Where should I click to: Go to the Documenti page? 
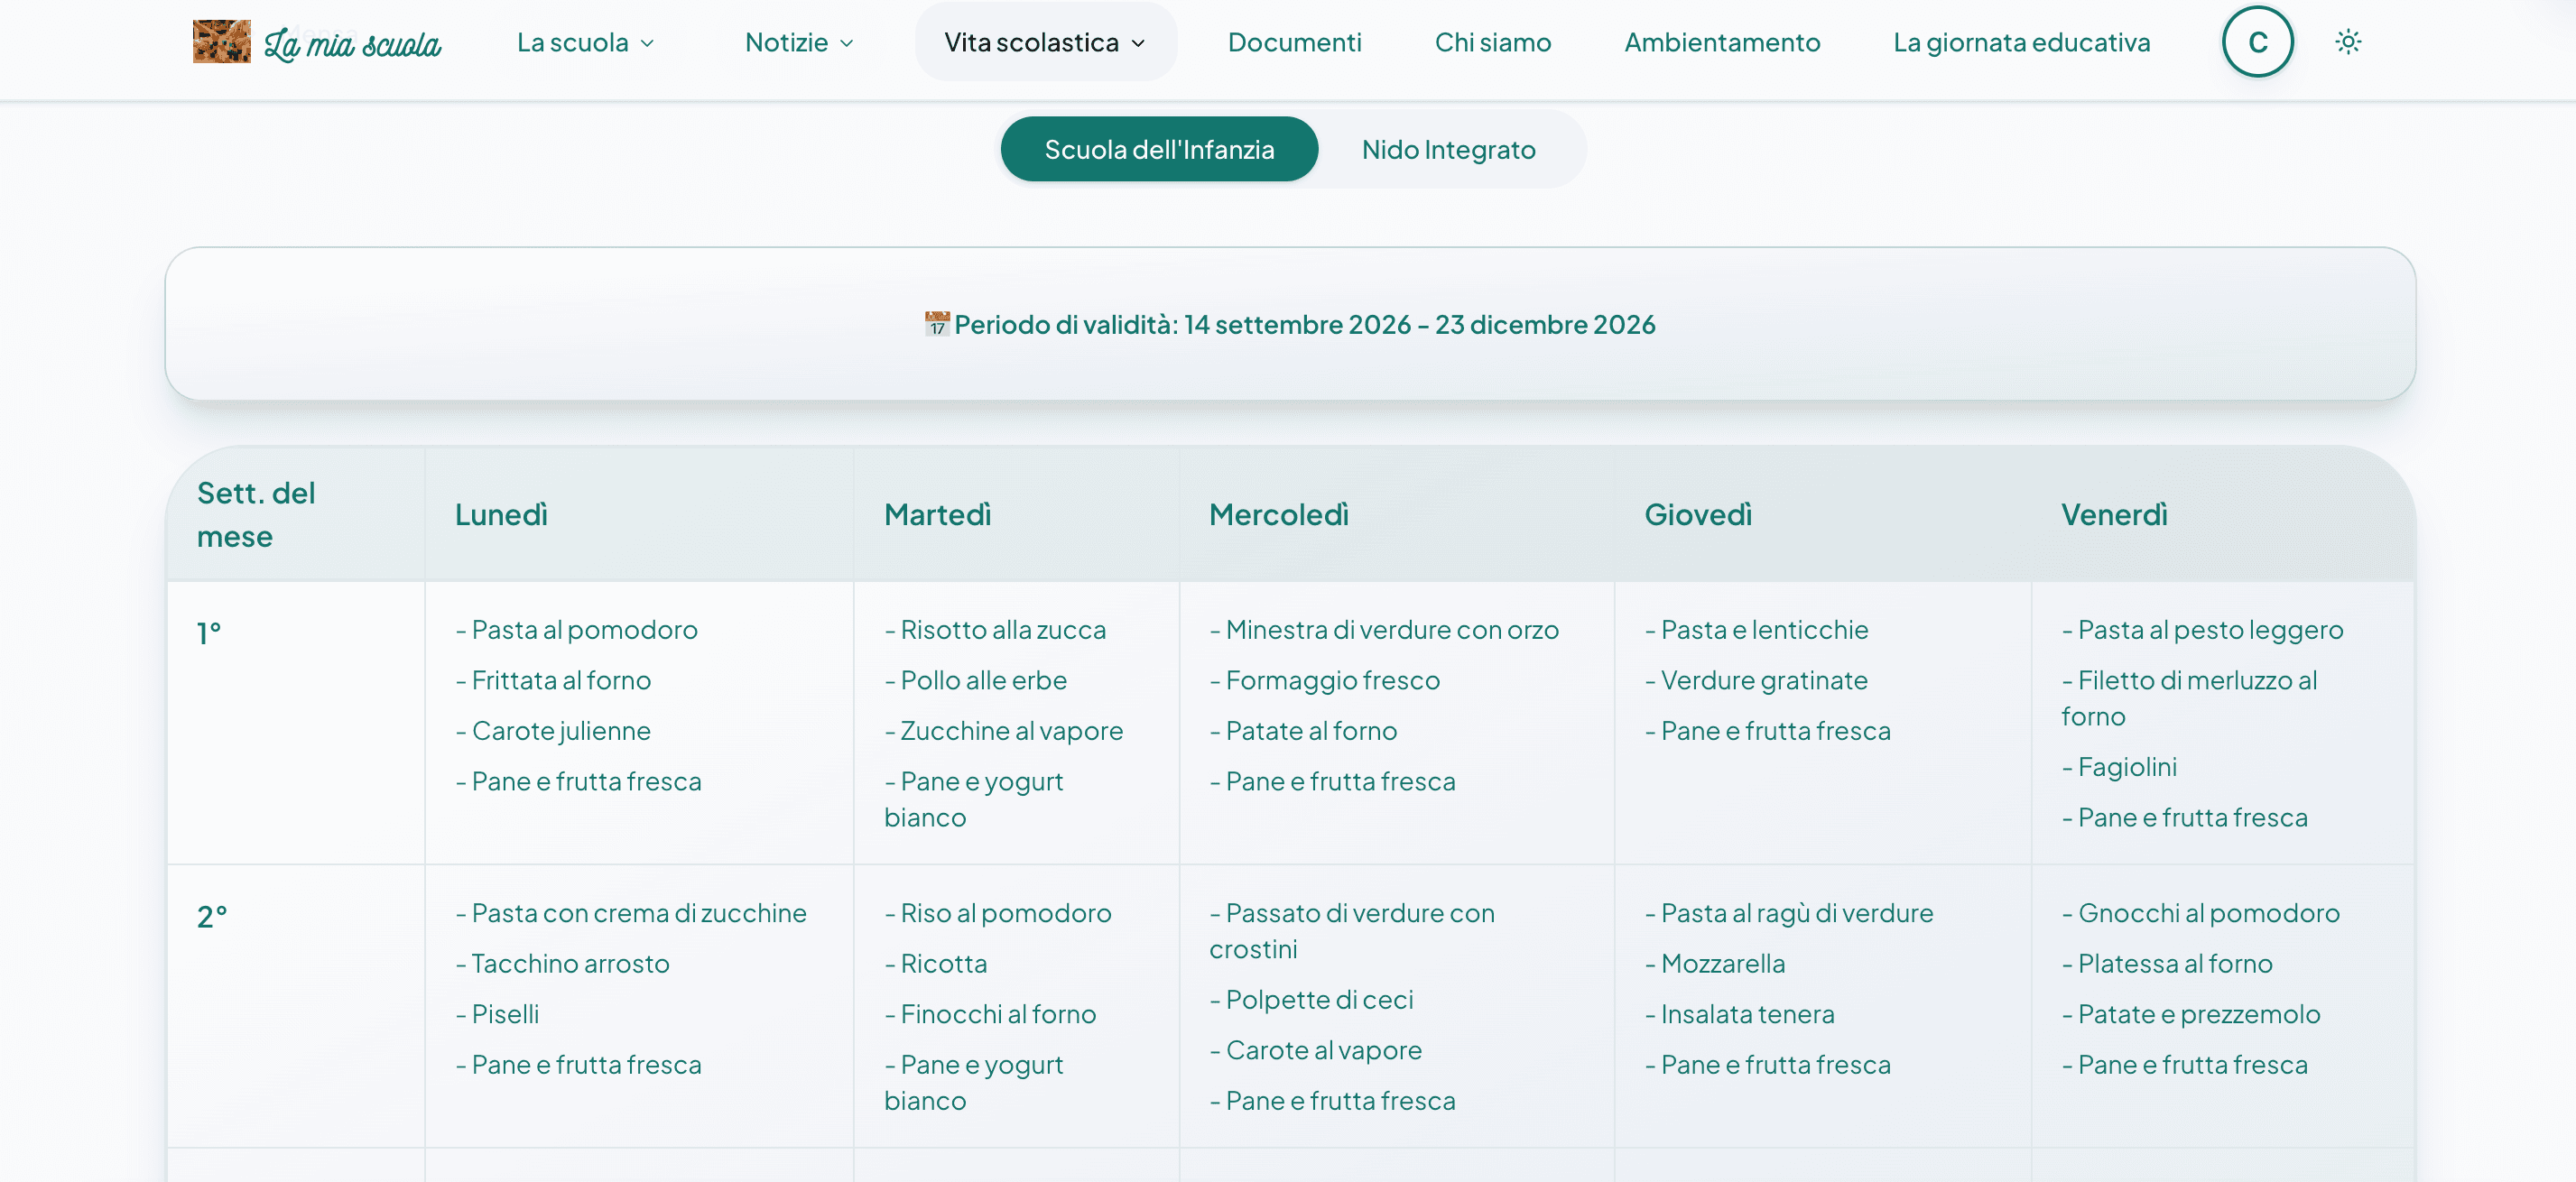(1294, 42)
